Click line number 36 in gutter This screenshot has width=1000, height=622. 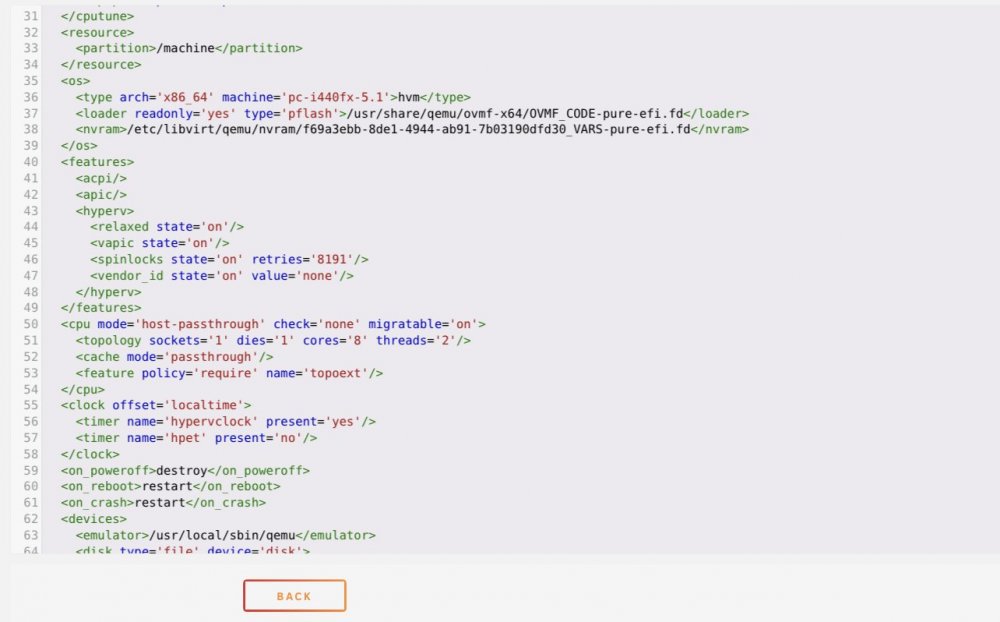[31, 97]
